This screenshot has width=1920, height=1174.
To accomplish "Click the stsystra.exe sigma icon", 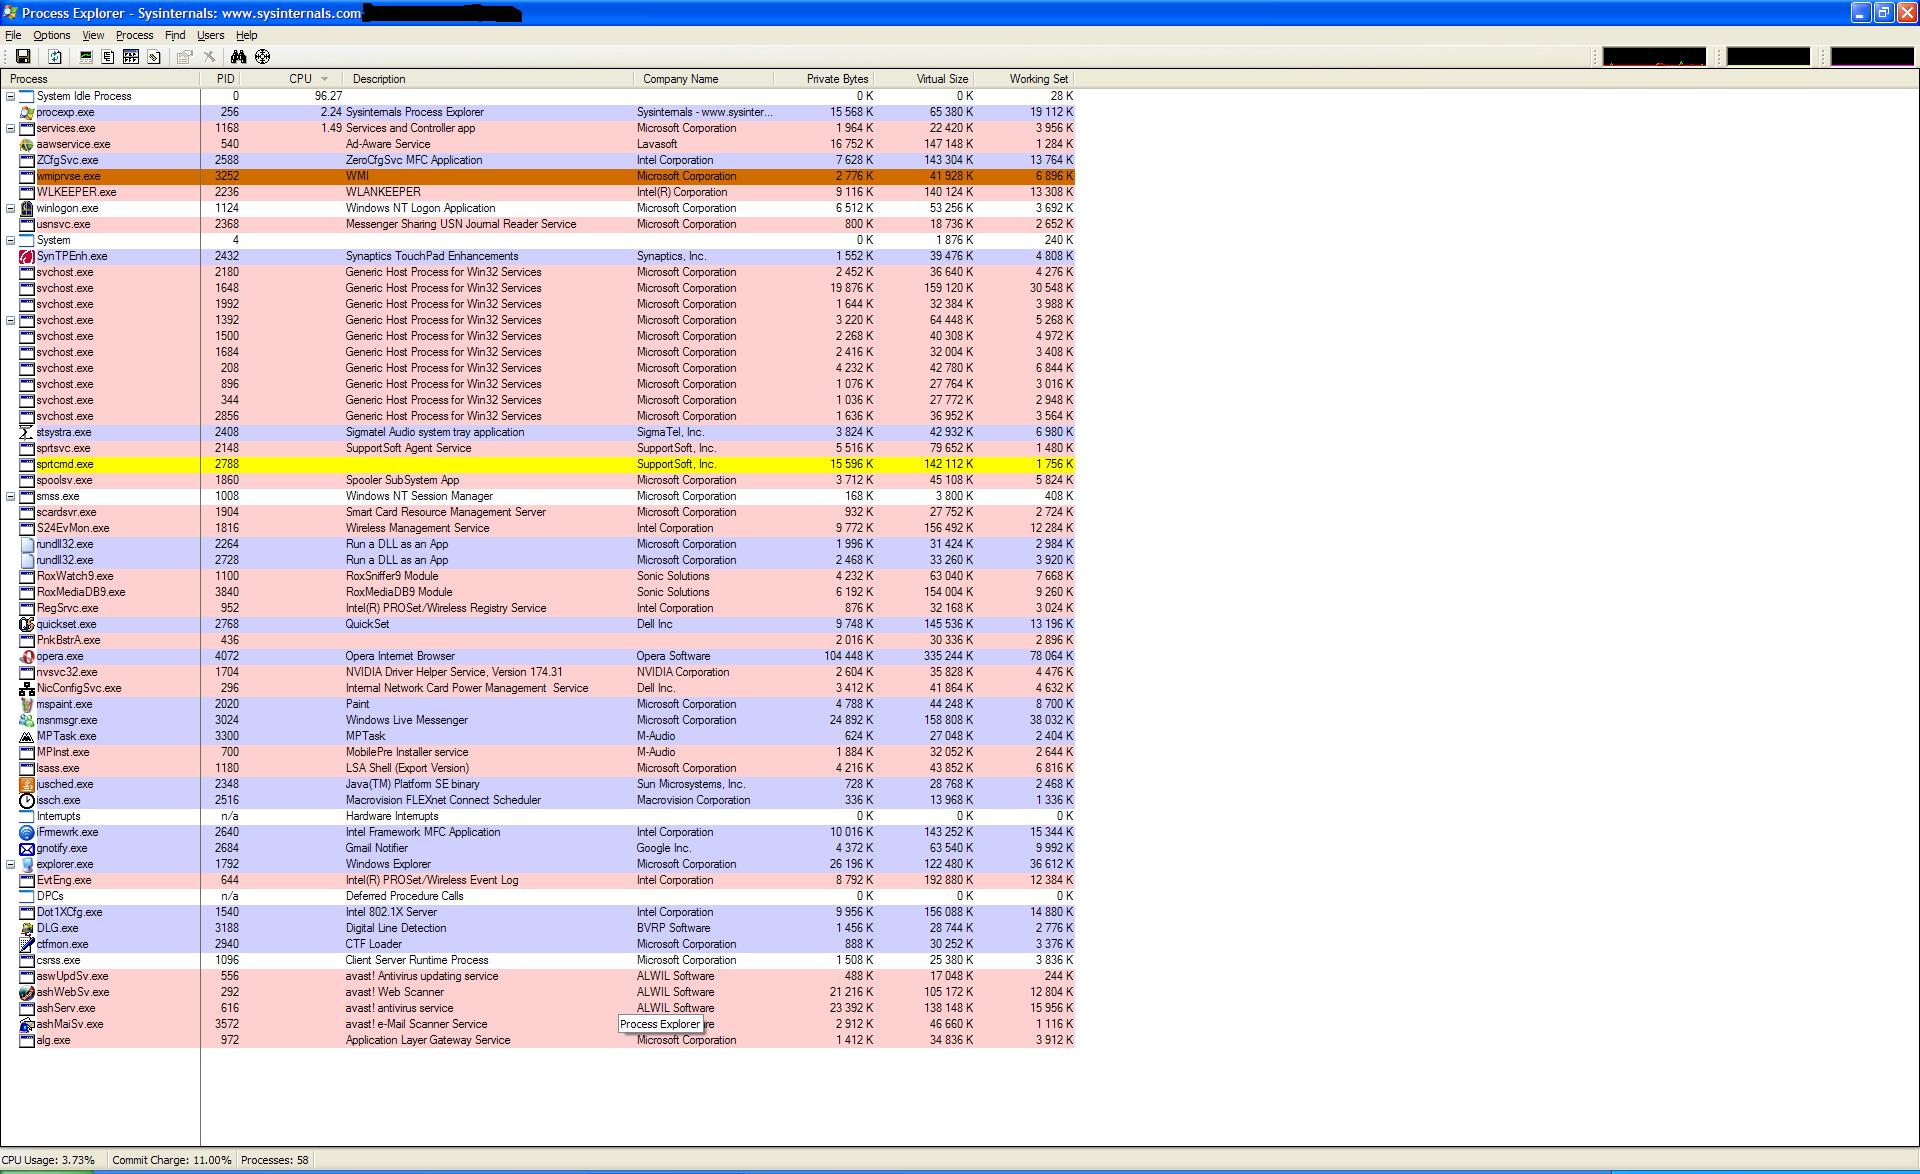I will click(x=27, y=432).
